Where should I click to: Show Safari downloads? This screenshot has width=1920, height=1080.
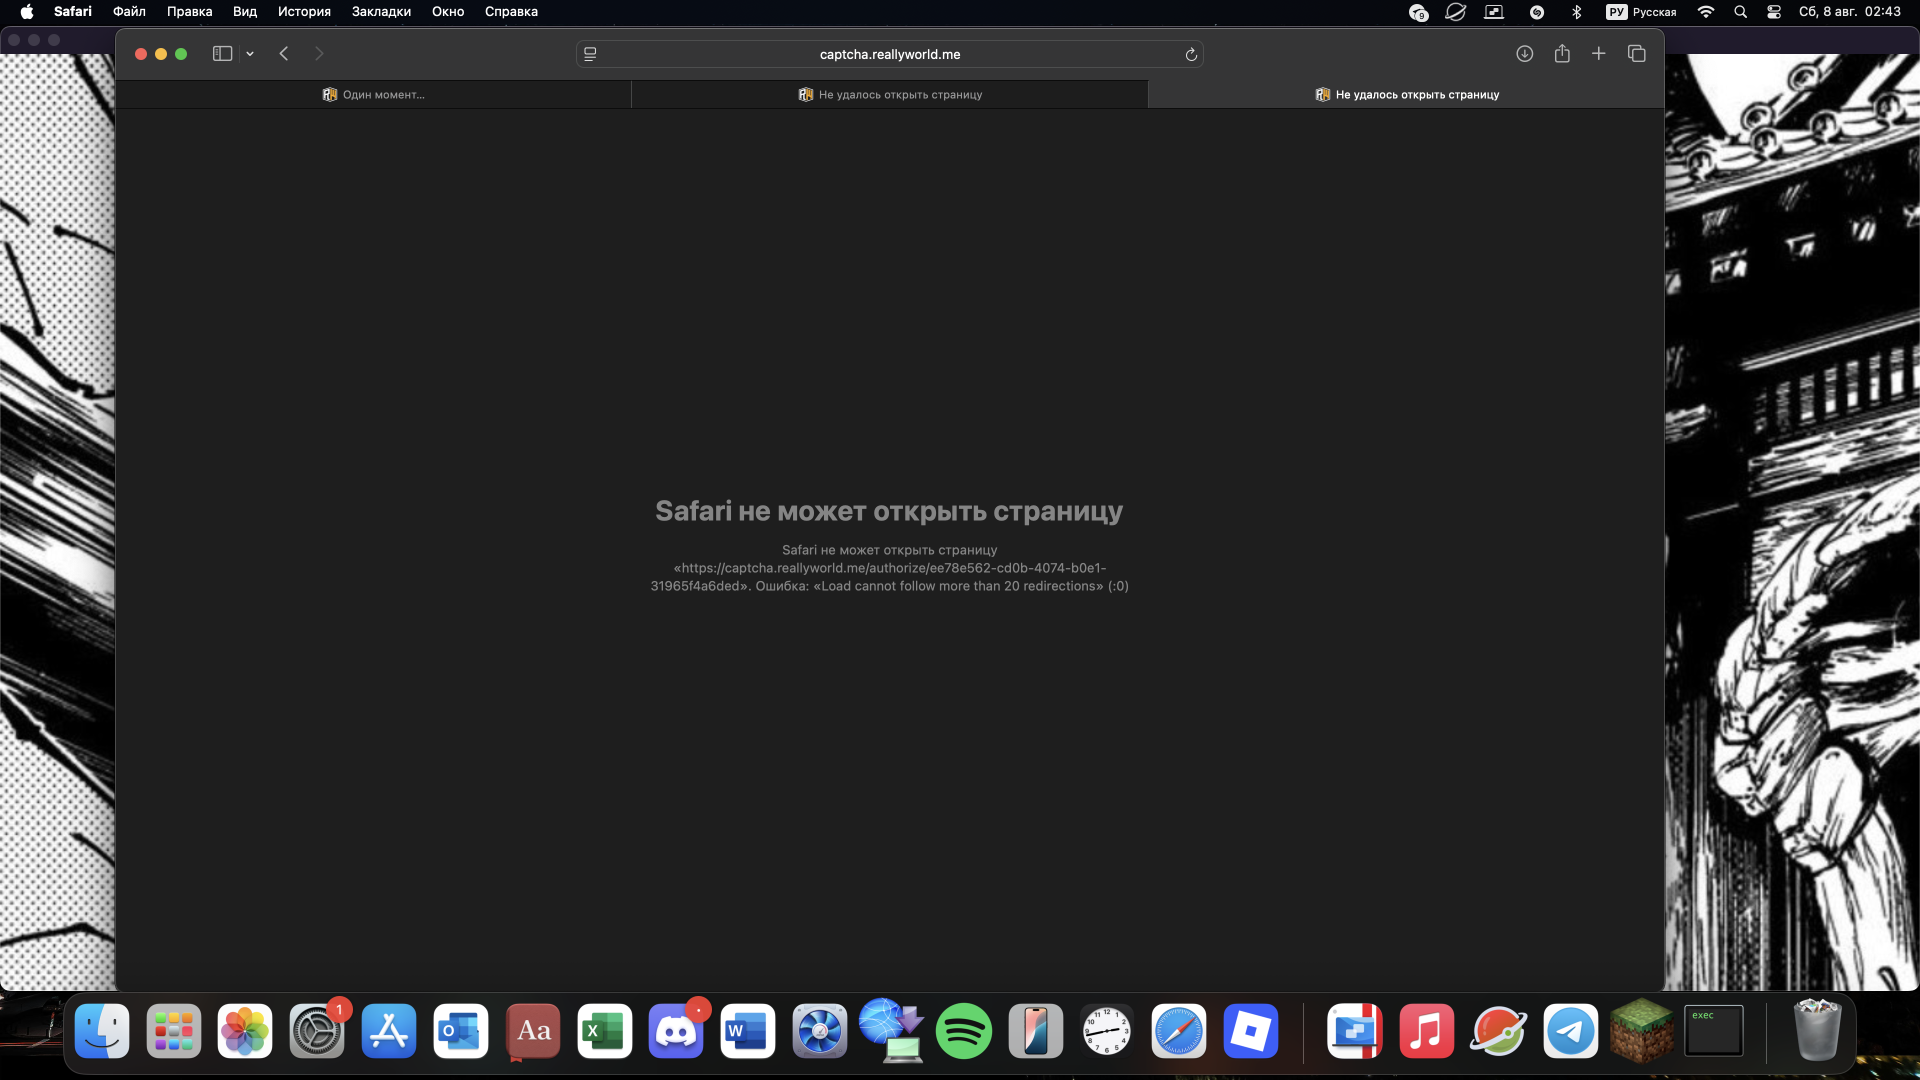pyautogui.click(x=1524, y=54)
